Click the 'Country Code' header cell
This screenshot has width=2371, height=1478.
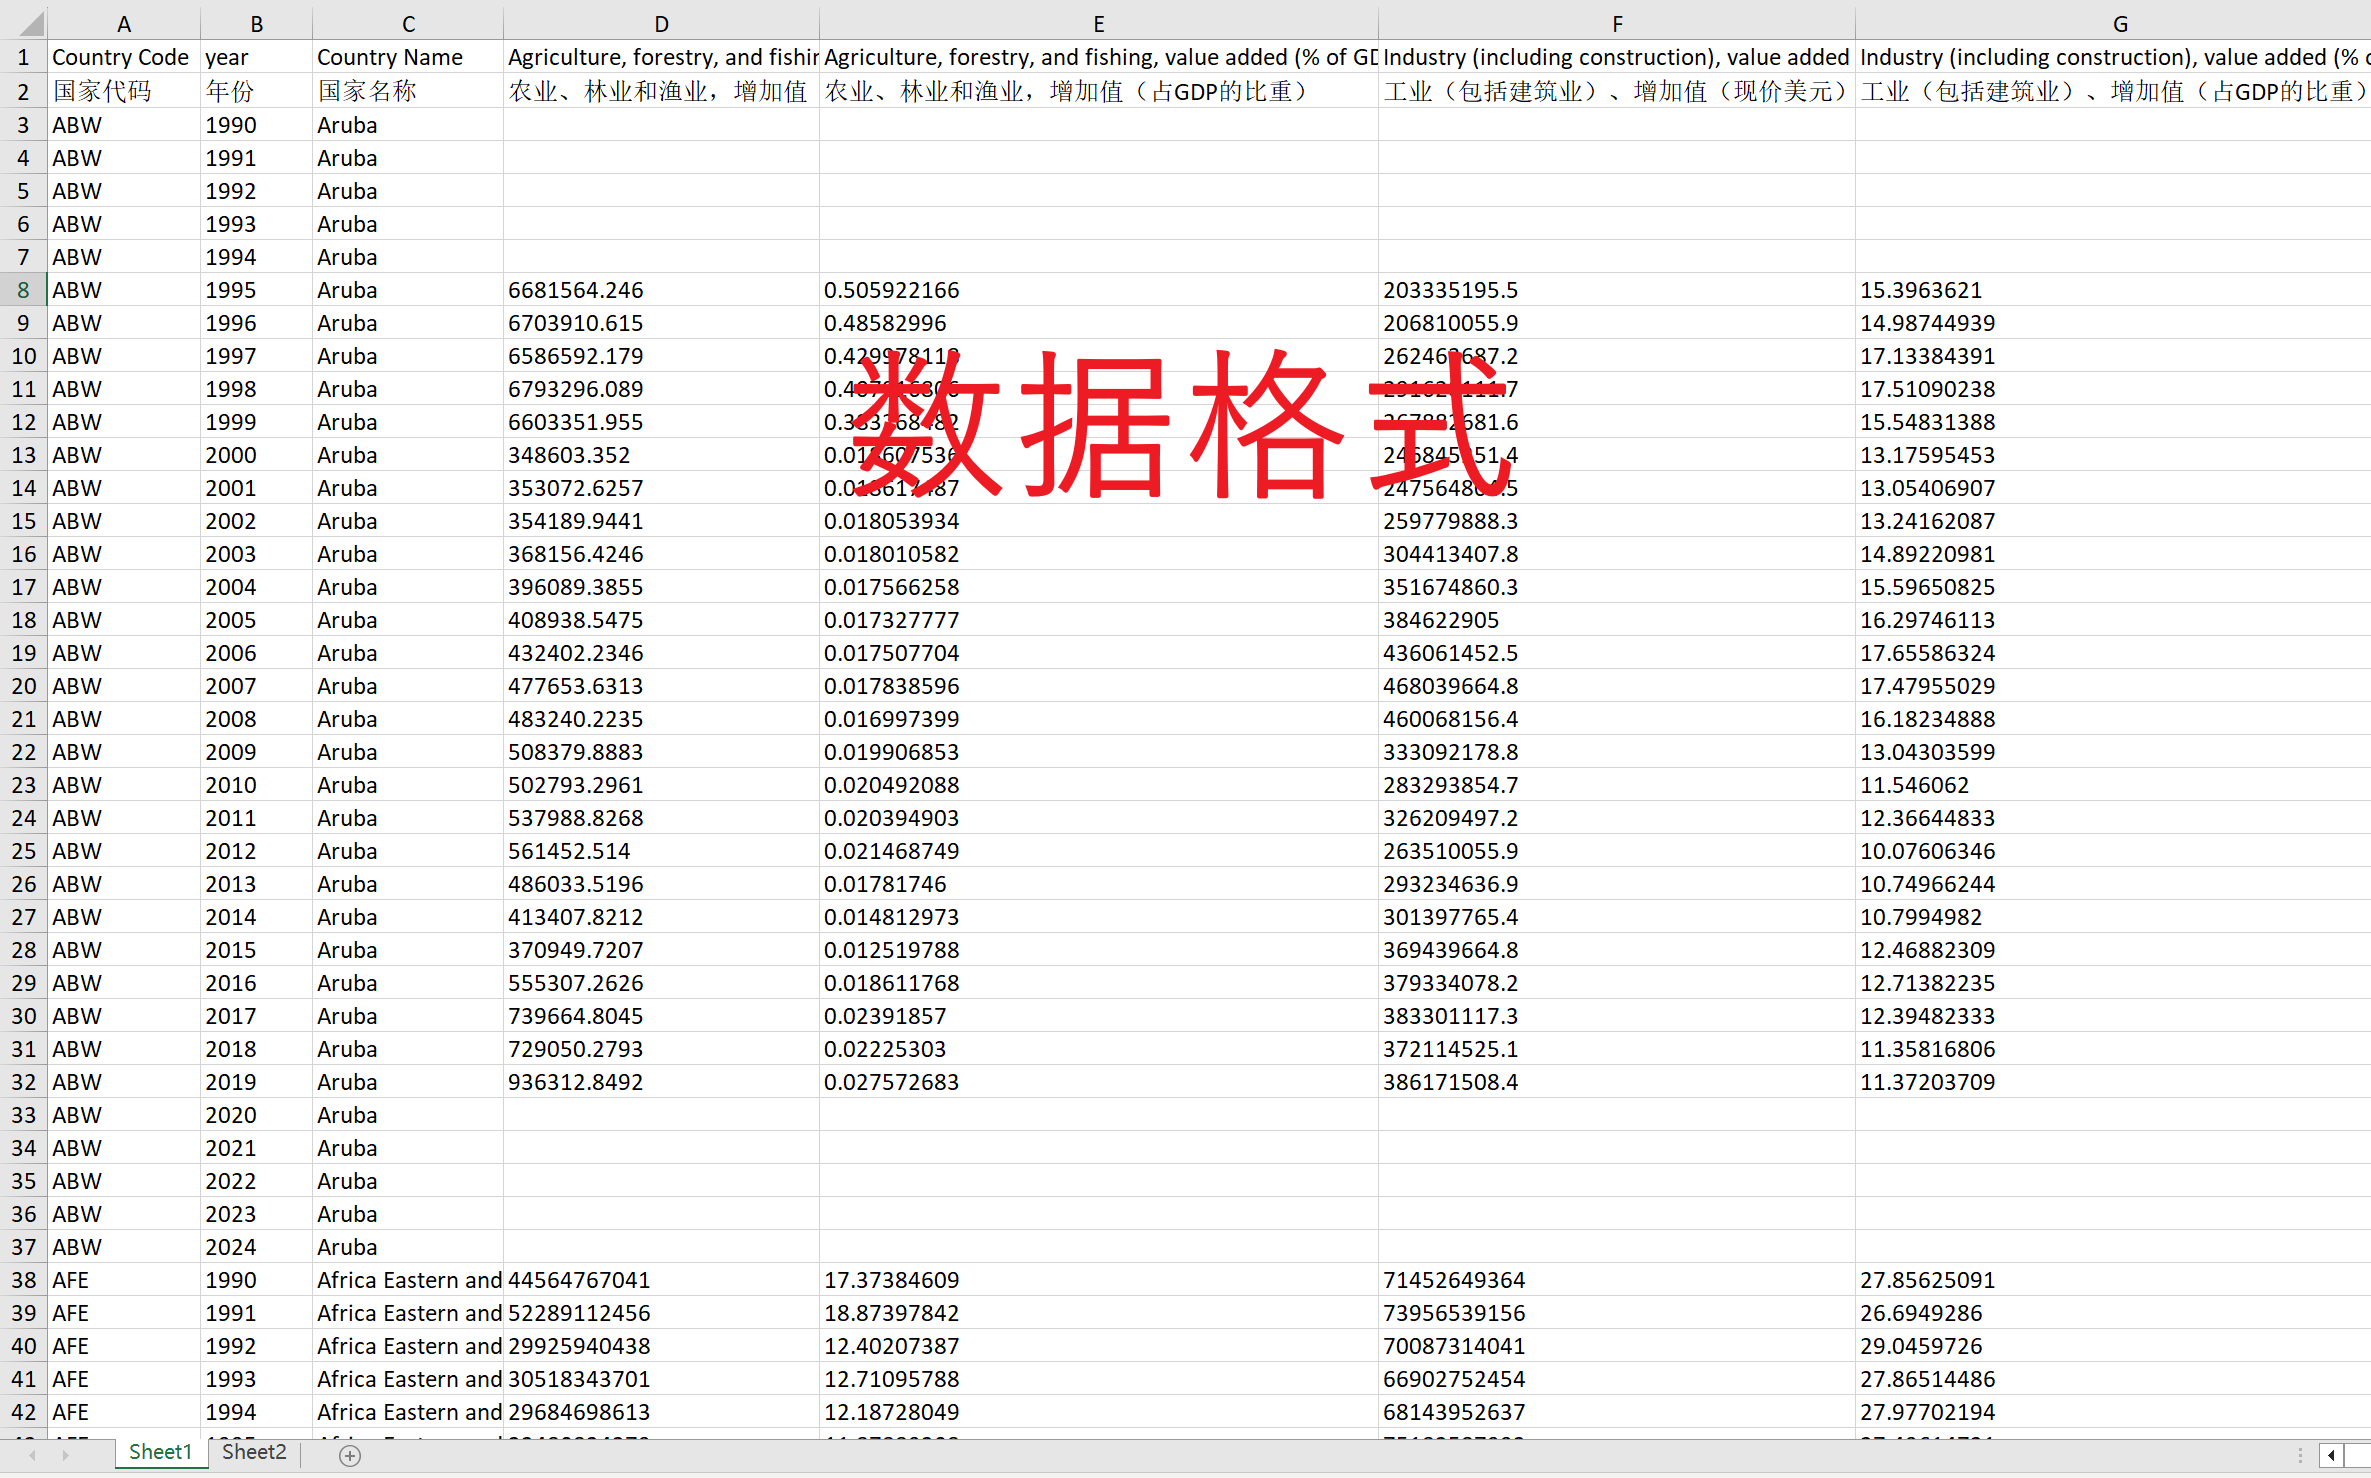point(121,57)
